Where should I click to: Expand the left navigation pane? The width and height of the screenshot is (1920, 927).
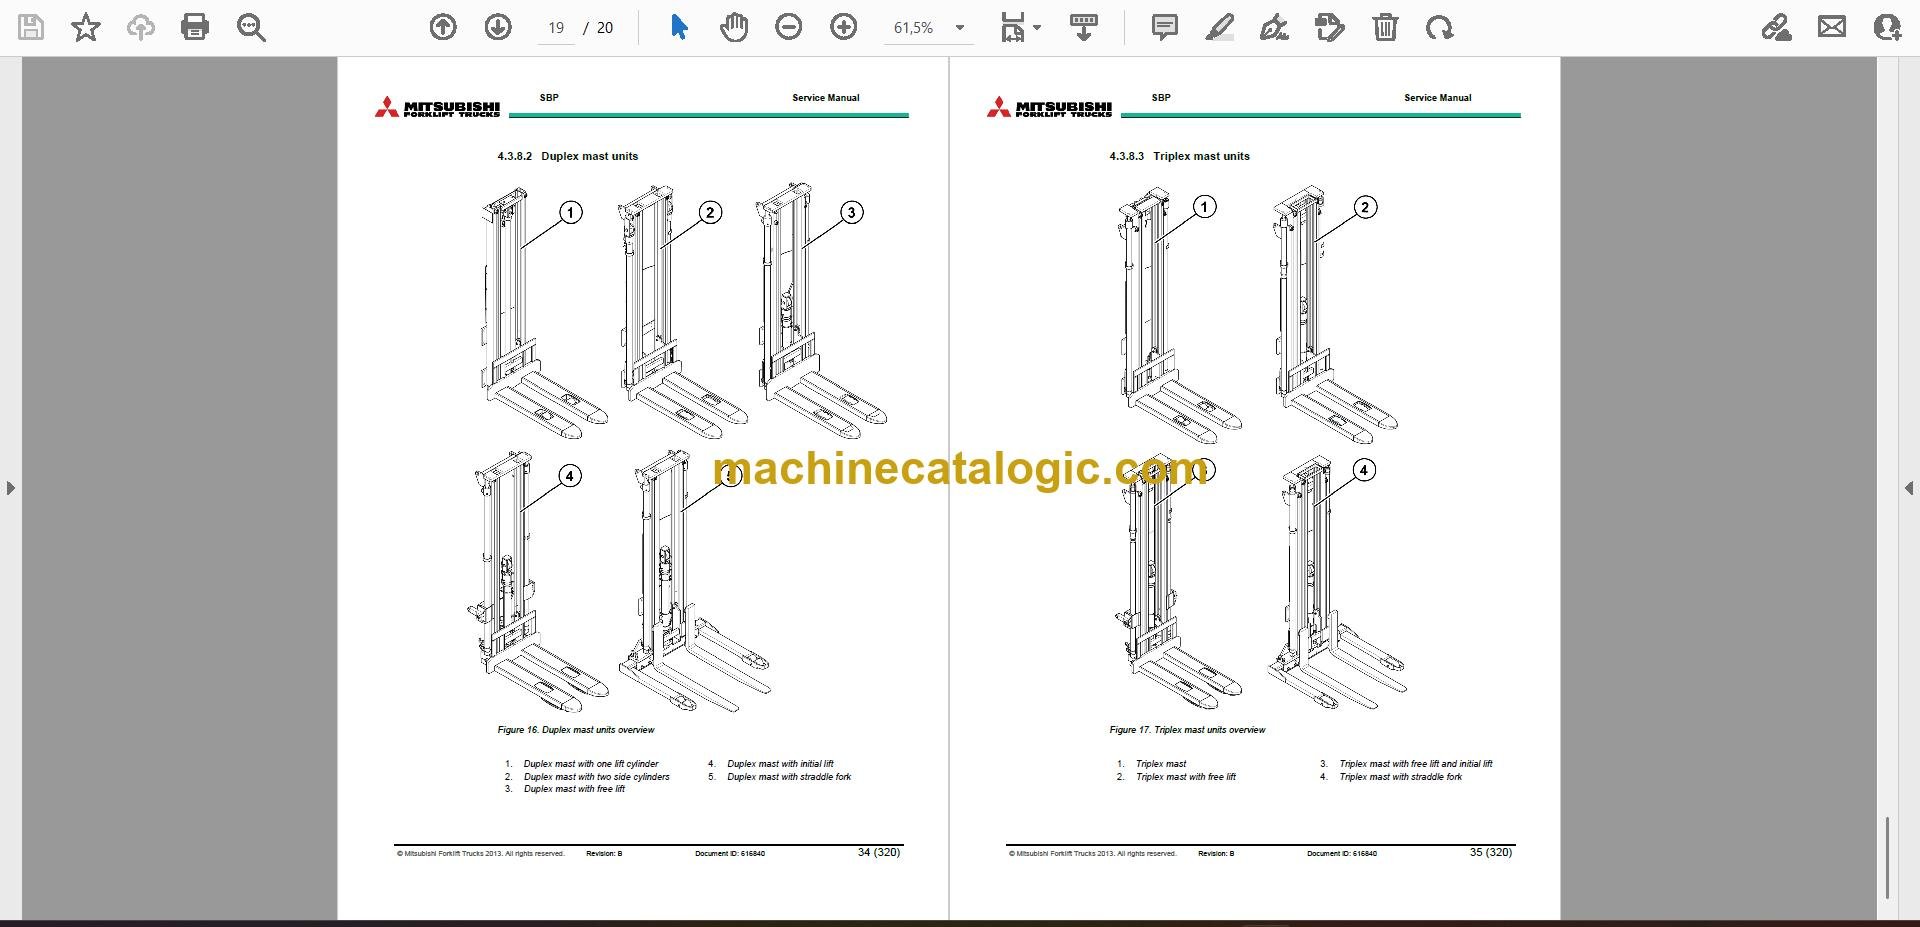pyautogui.click(x=10, y=488)
